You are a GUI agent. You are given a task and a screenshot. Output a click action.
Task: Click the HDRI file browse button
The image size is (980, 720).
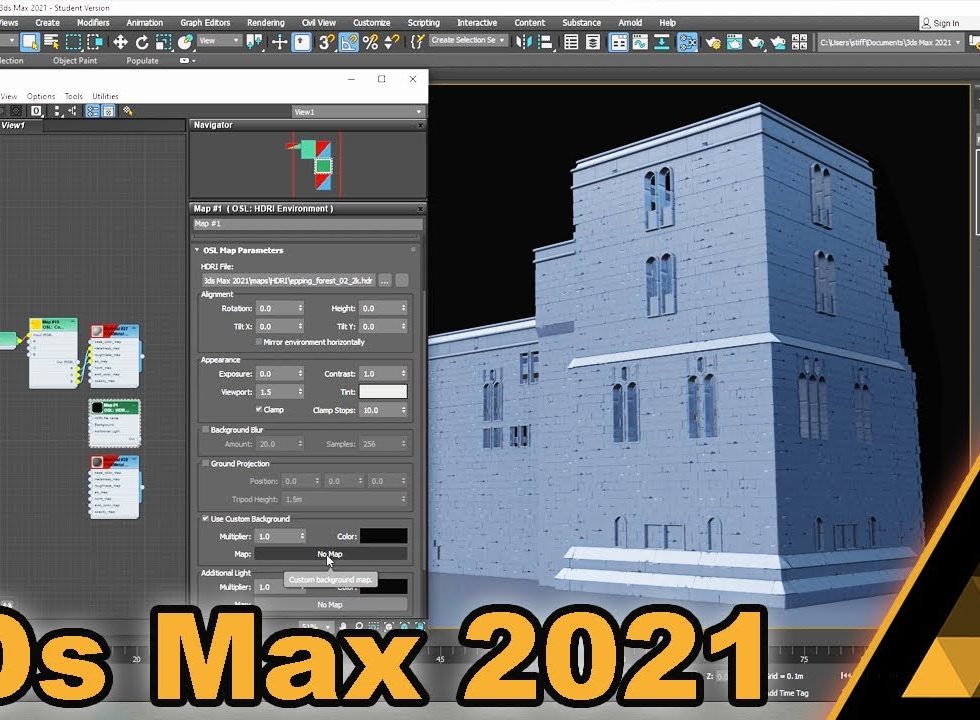[x=385, y=281]
